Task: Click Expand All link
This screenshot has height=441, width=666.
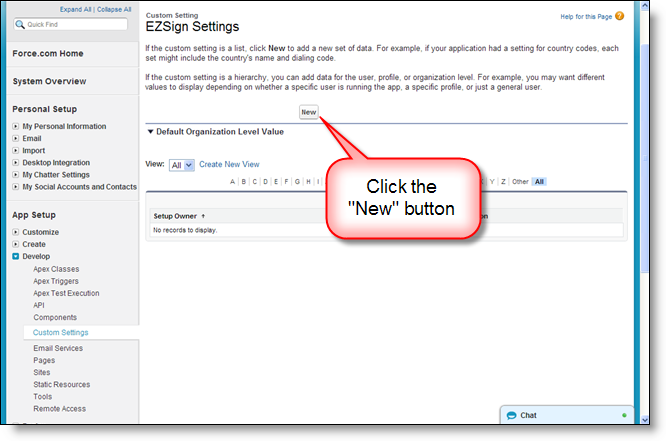Action: pos(77,9)
